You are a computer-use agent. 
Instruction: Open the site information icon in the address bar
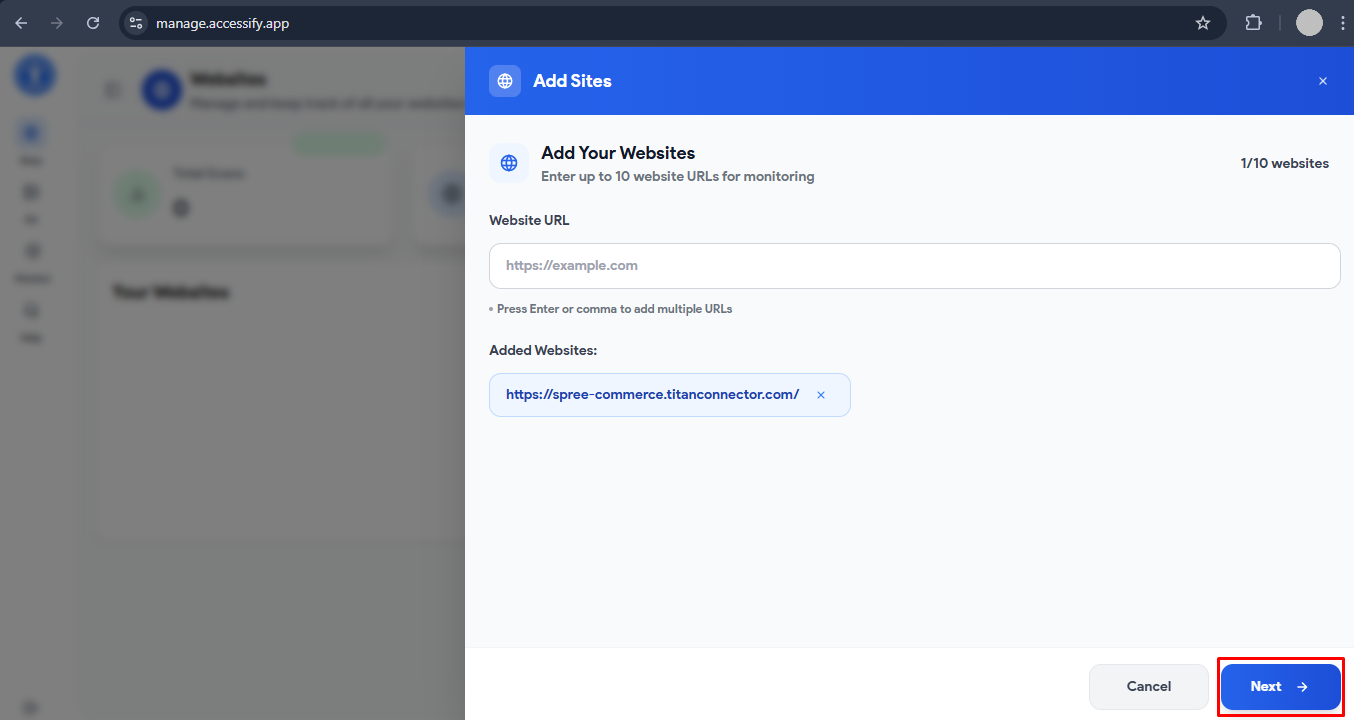click(x=135, y=22)
